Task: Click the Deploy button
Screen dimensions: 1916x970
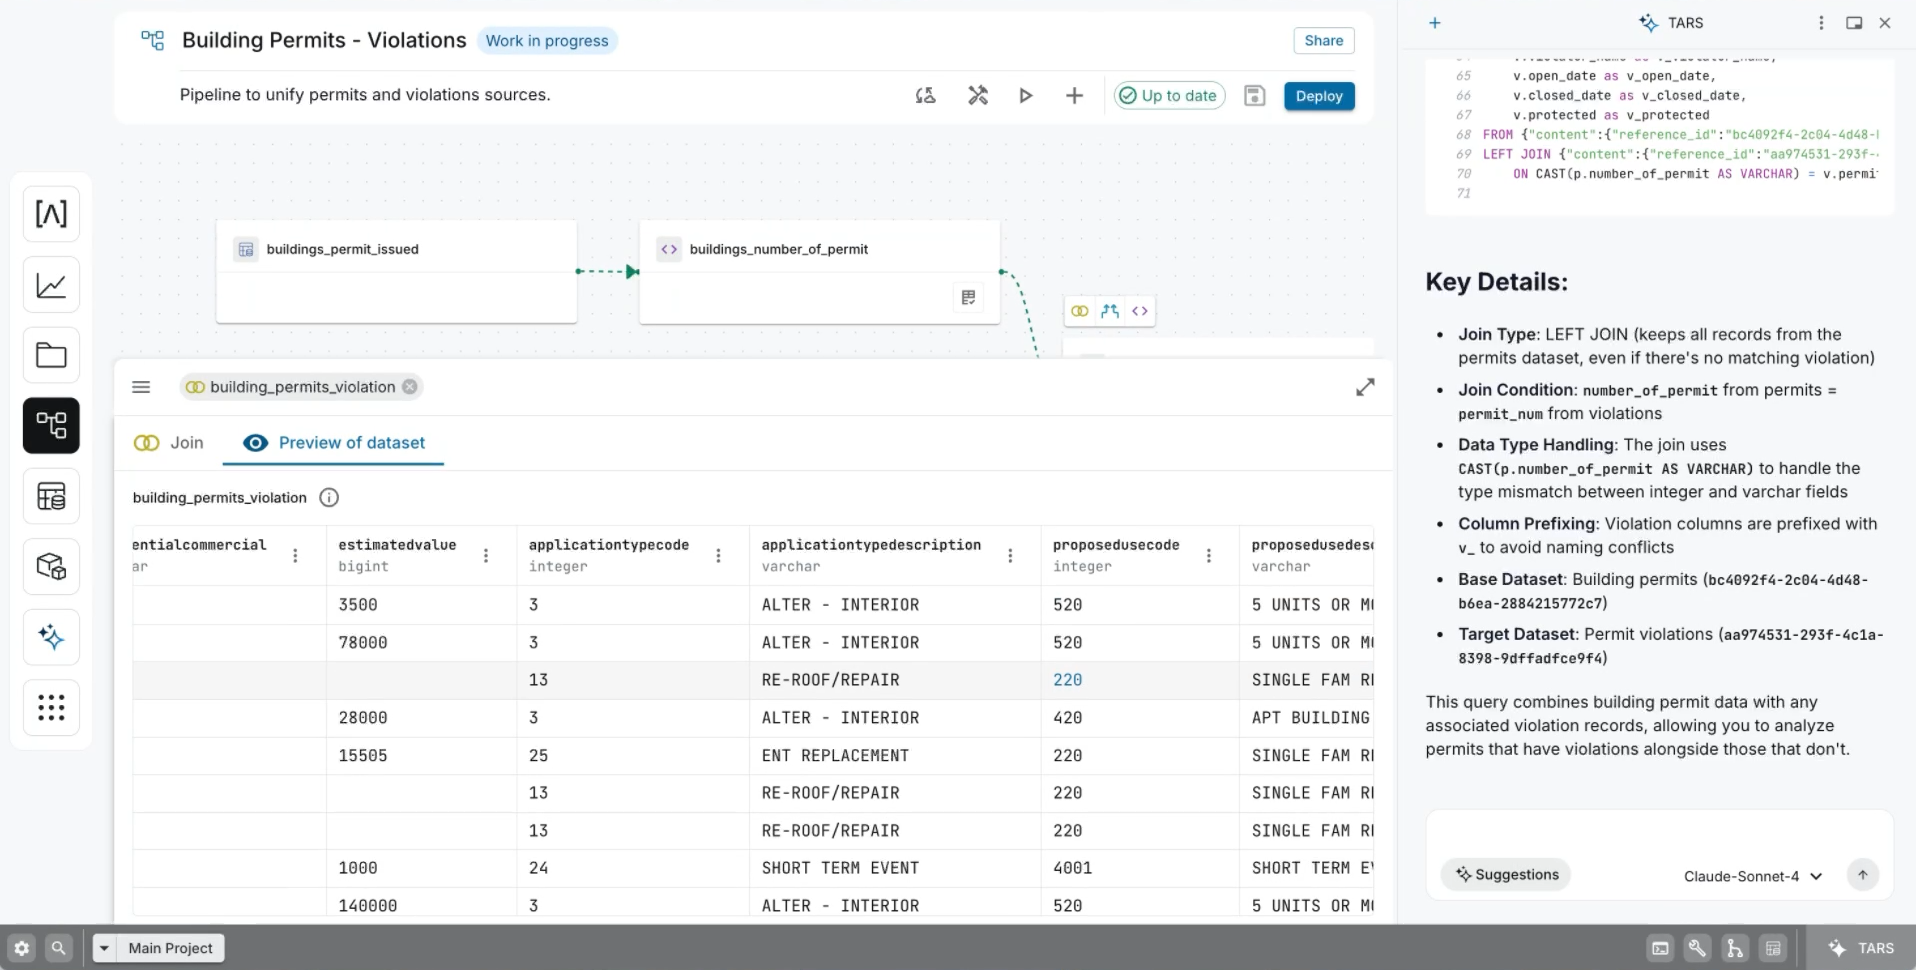Action: point(1318,96)
